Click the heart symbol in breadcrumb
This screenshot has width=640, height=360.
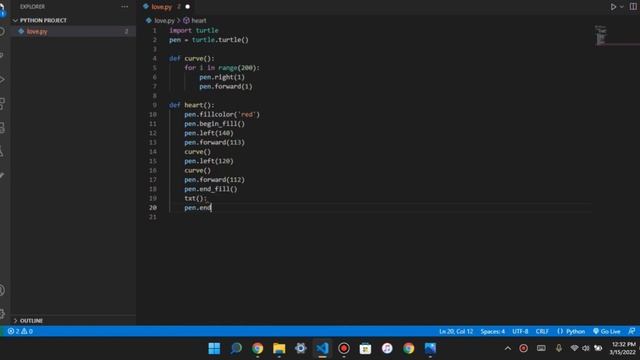coord(199,20)
